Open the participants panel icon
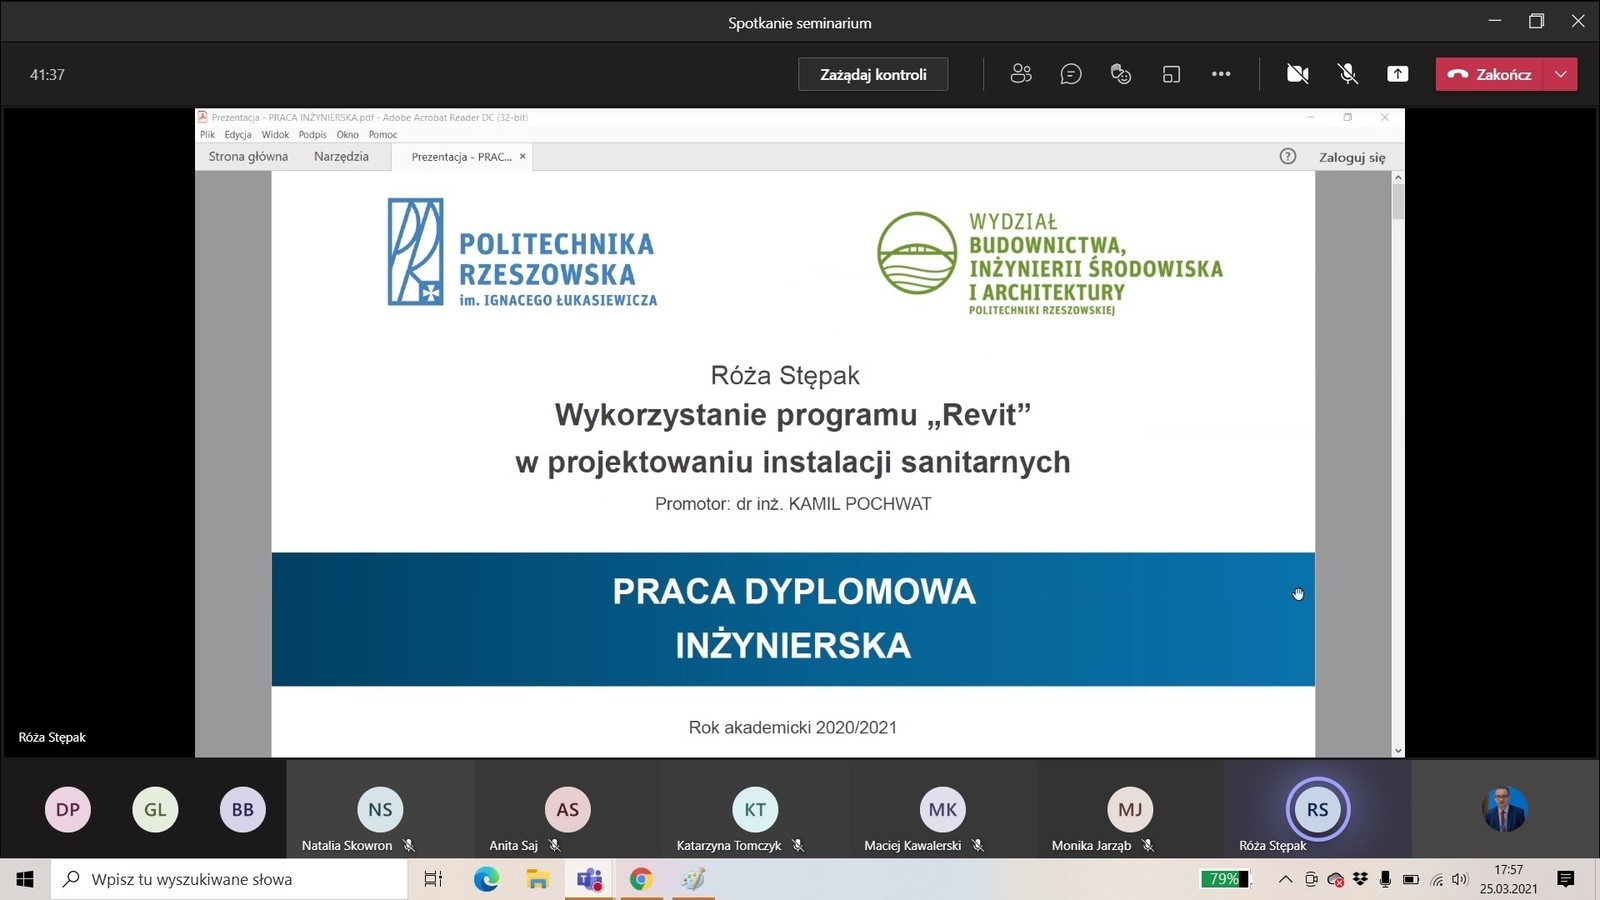1600x900 pixels. click(1020, 74)
